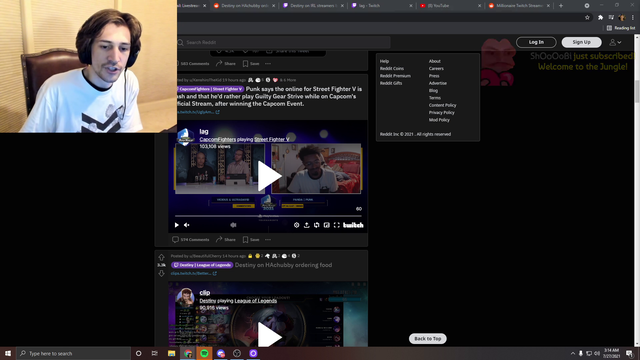Open comments of the Punk Street Fighter post
This screenshot has height=360, width=640.
[x=191, y=240]
